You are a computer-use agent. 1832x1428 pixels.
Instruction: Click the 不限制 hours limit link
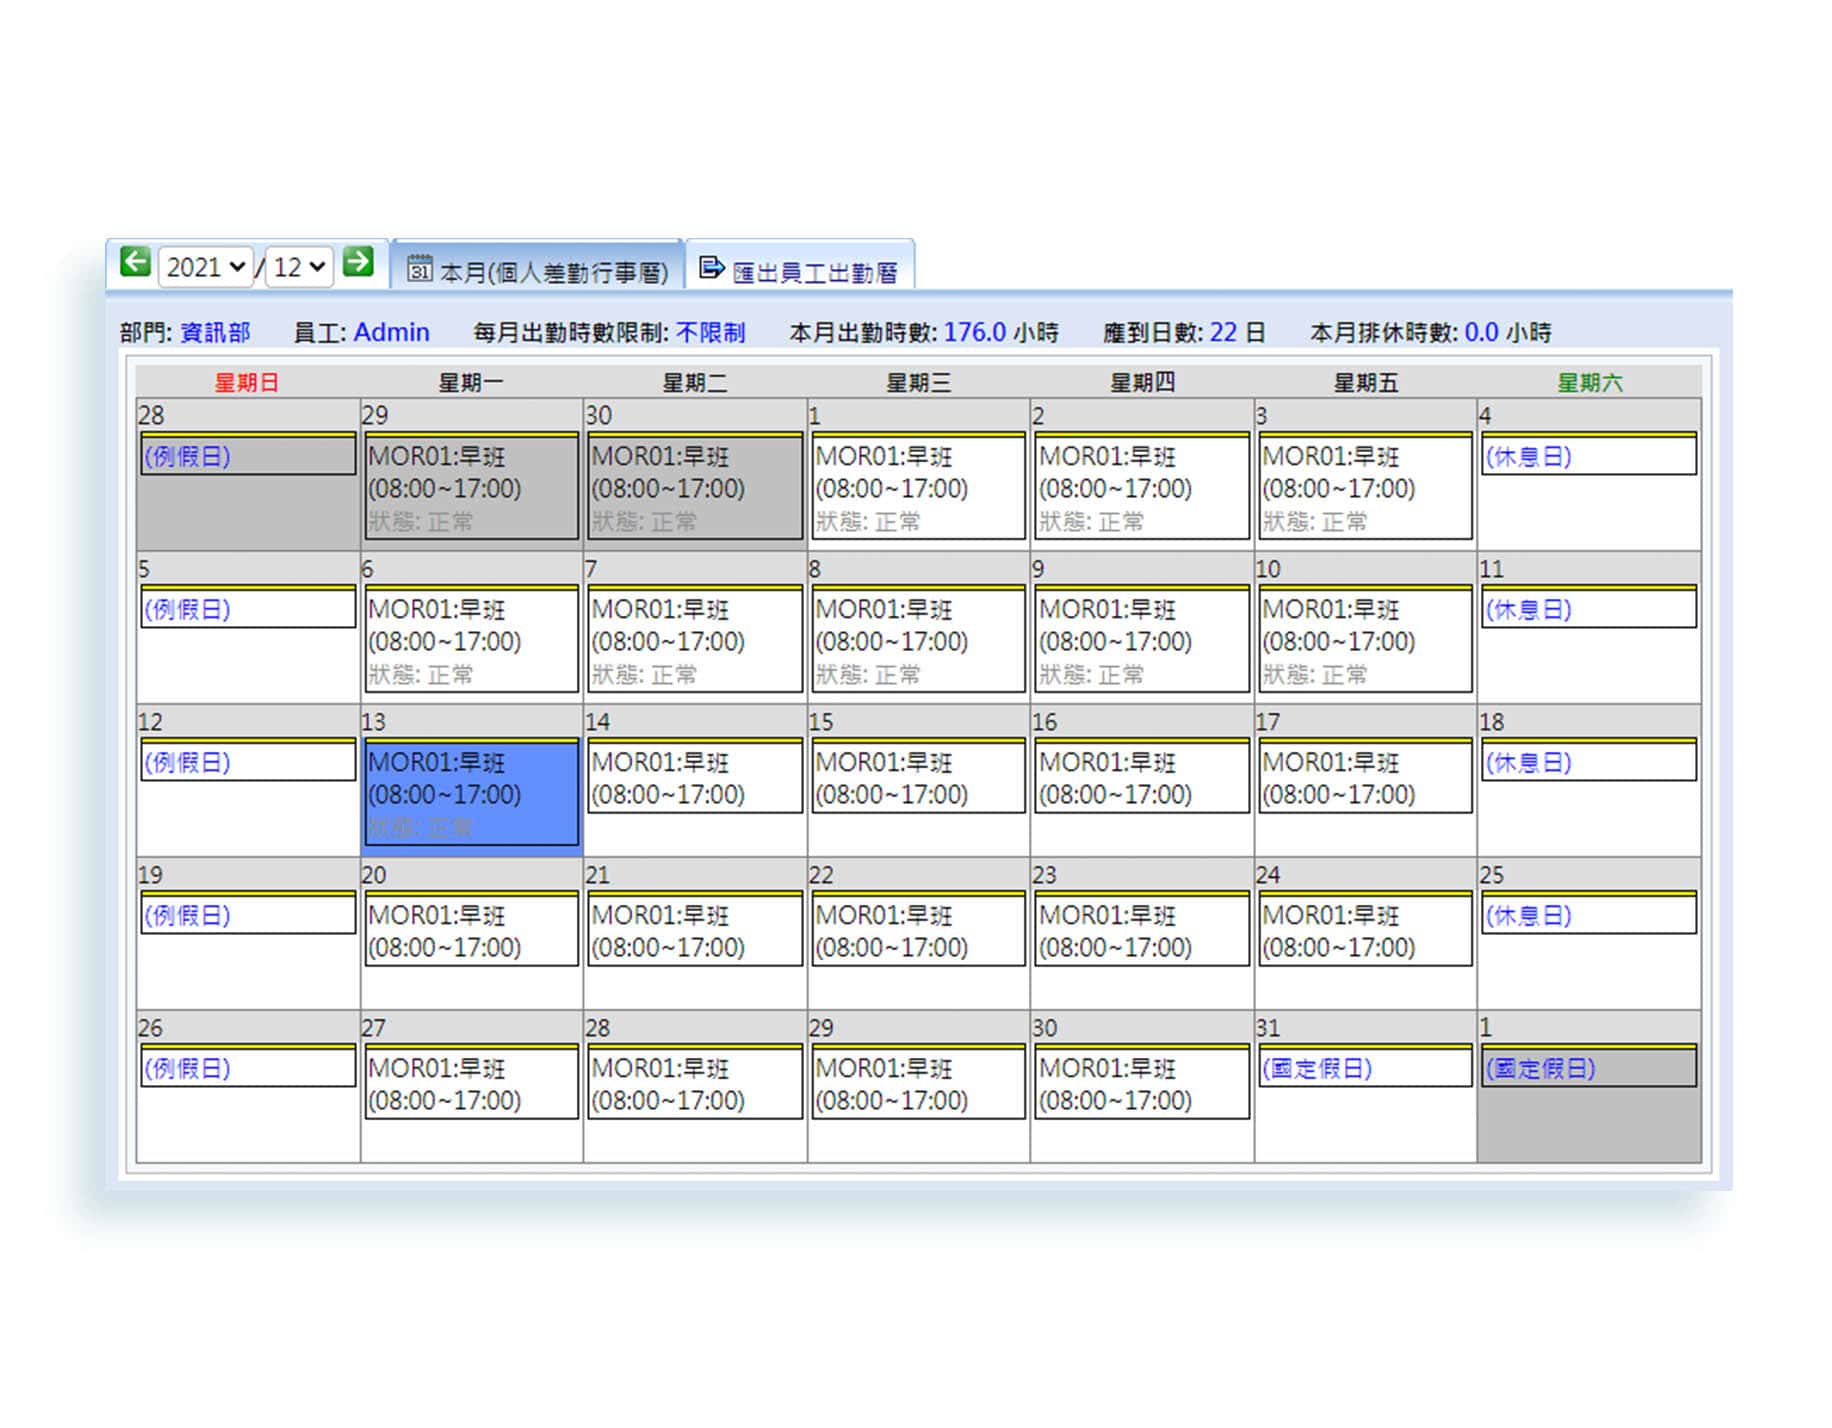click(710, 332)
